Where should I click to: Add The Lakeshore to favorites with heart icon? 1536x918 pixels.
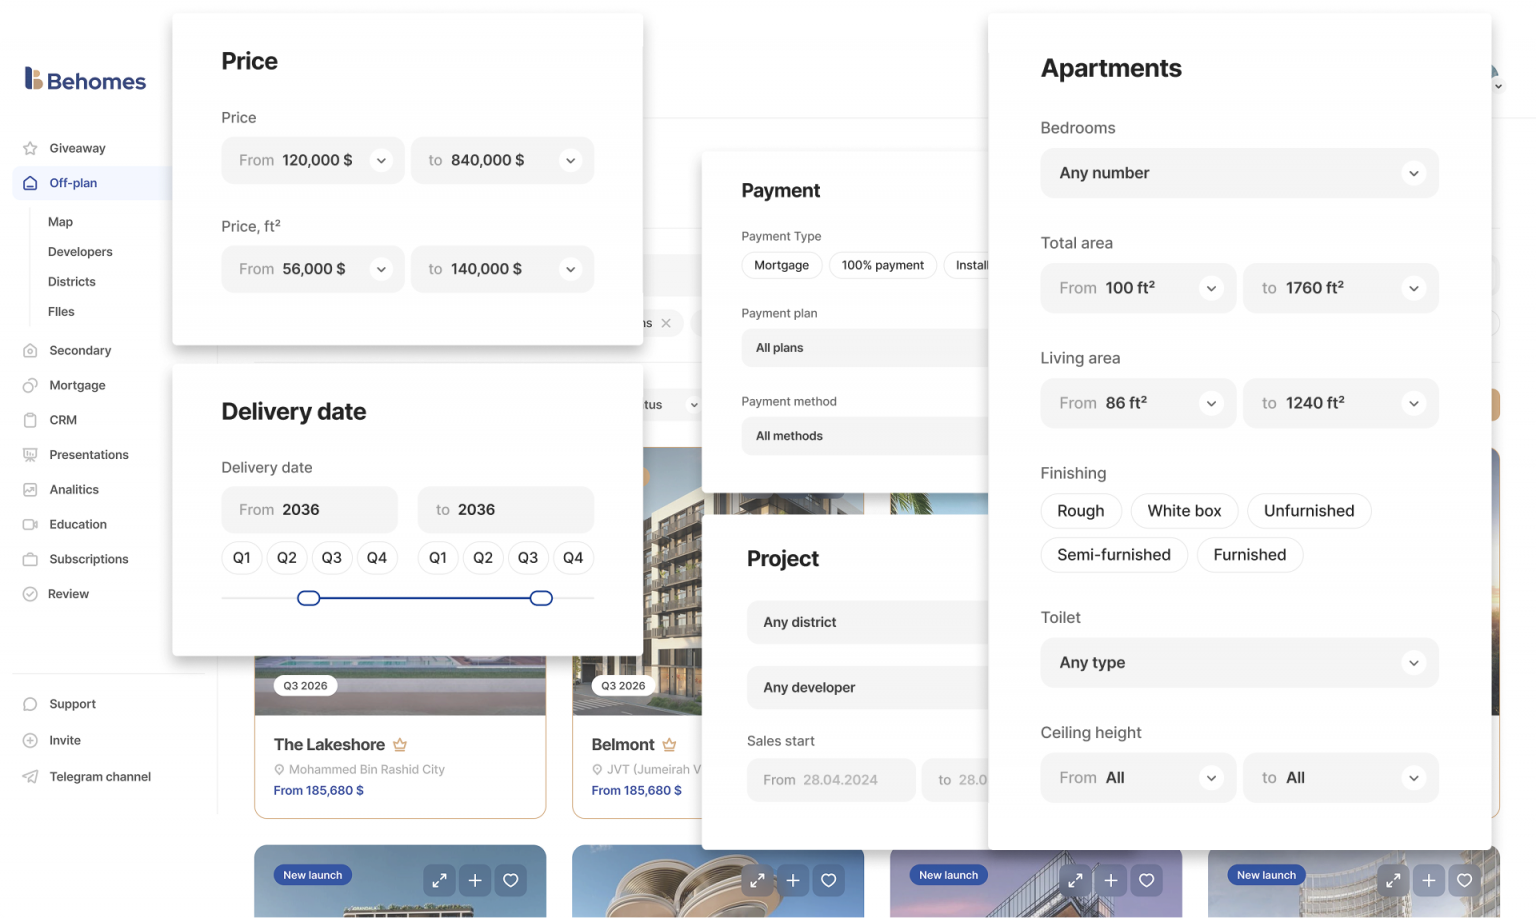[x=511, y=481]
